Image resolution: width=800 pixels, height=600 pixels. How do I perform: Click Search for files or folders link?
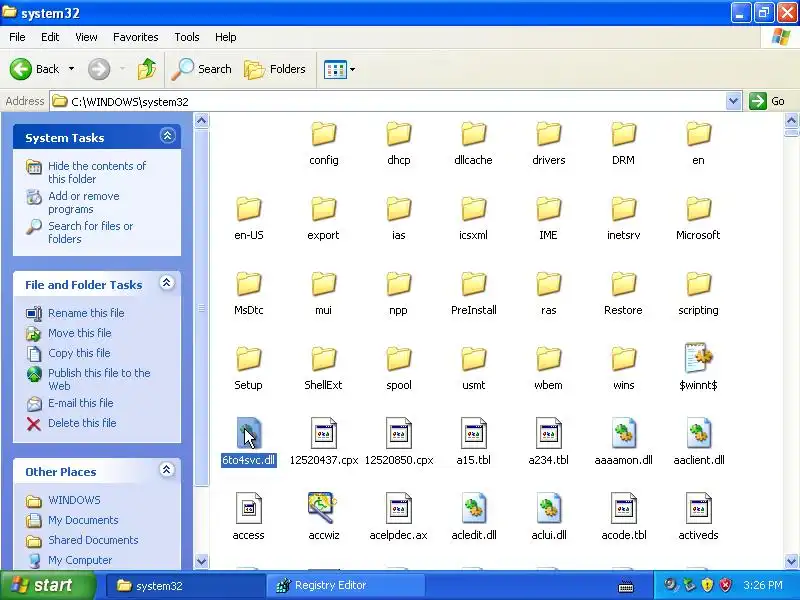tap(90, 232)
